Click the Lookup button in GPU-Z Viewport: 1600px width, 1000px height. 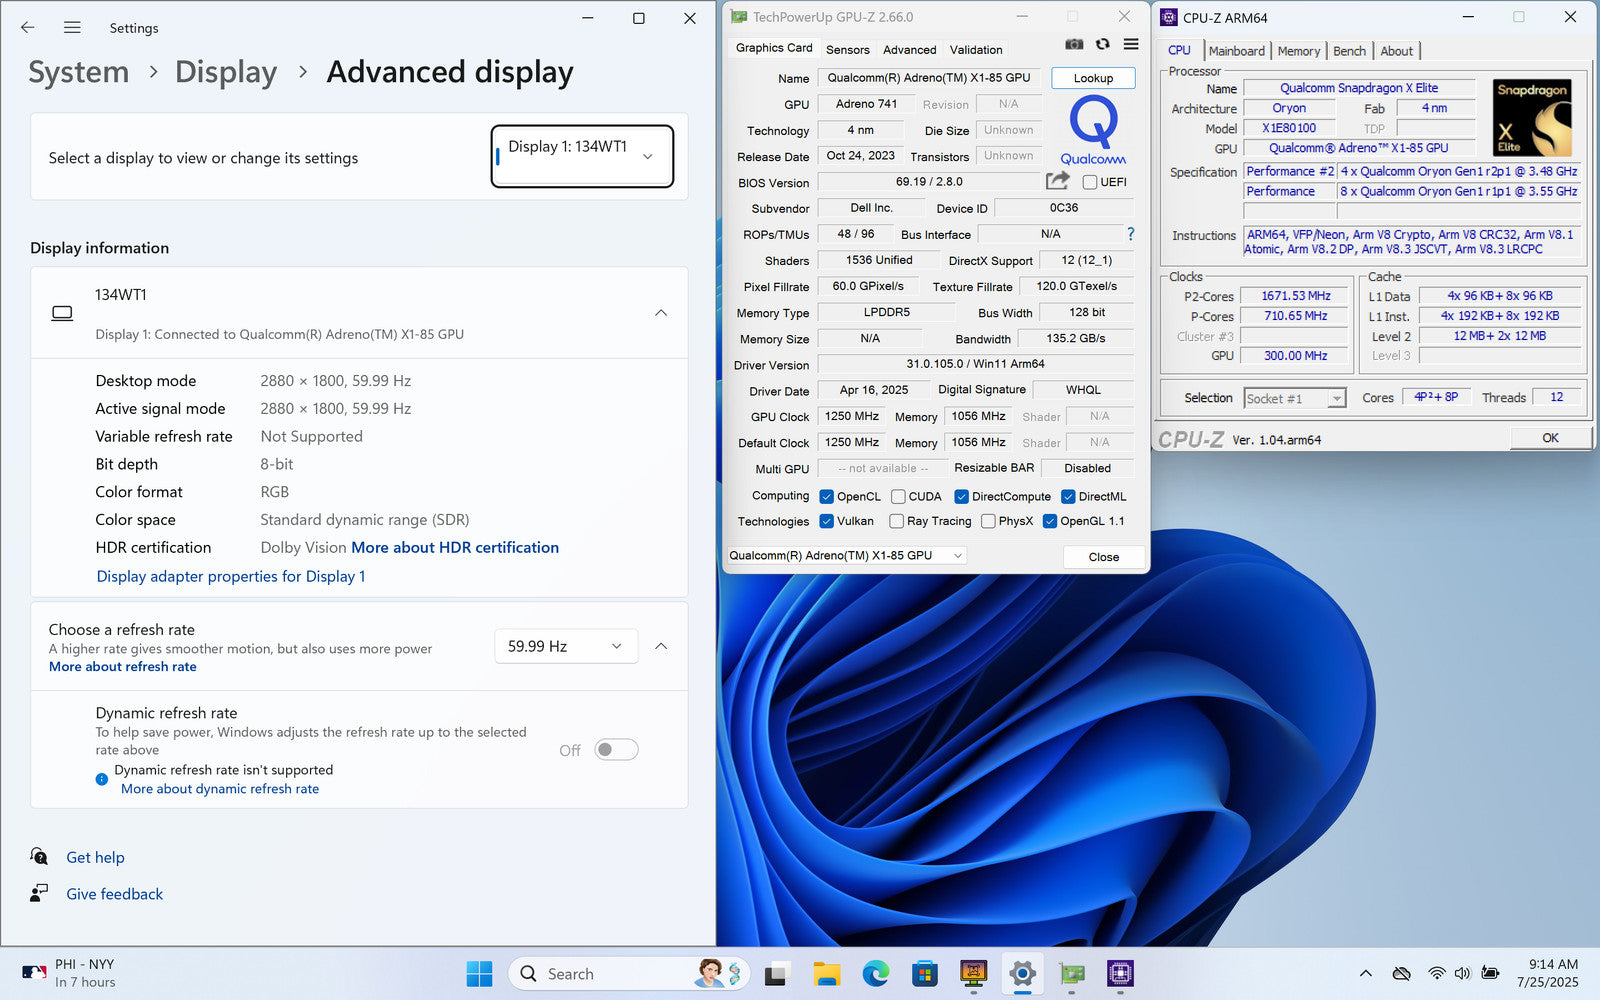[1093, 78]
